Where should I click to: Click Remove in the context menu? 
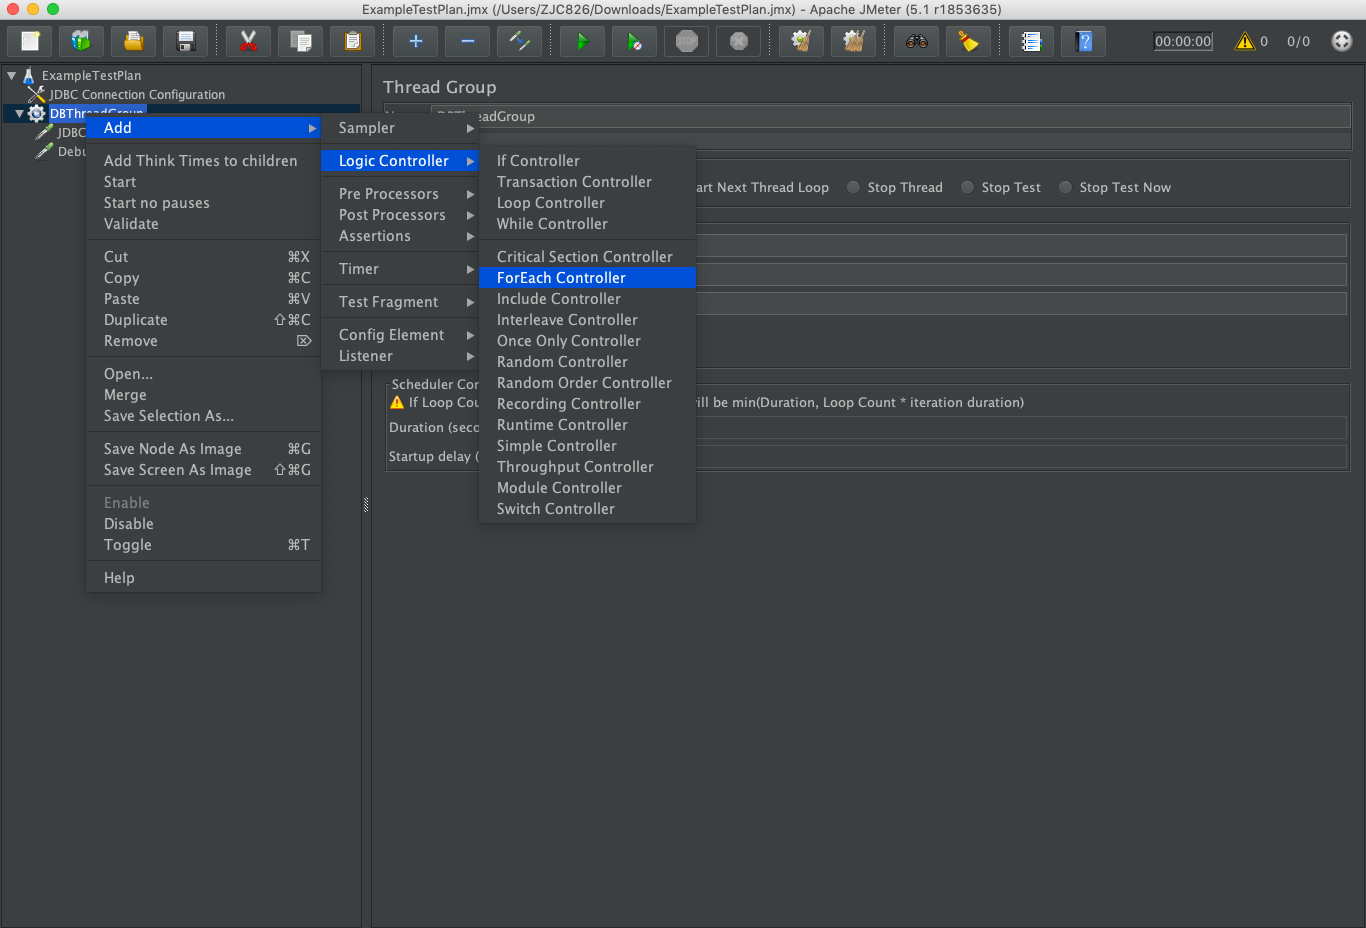203,341
